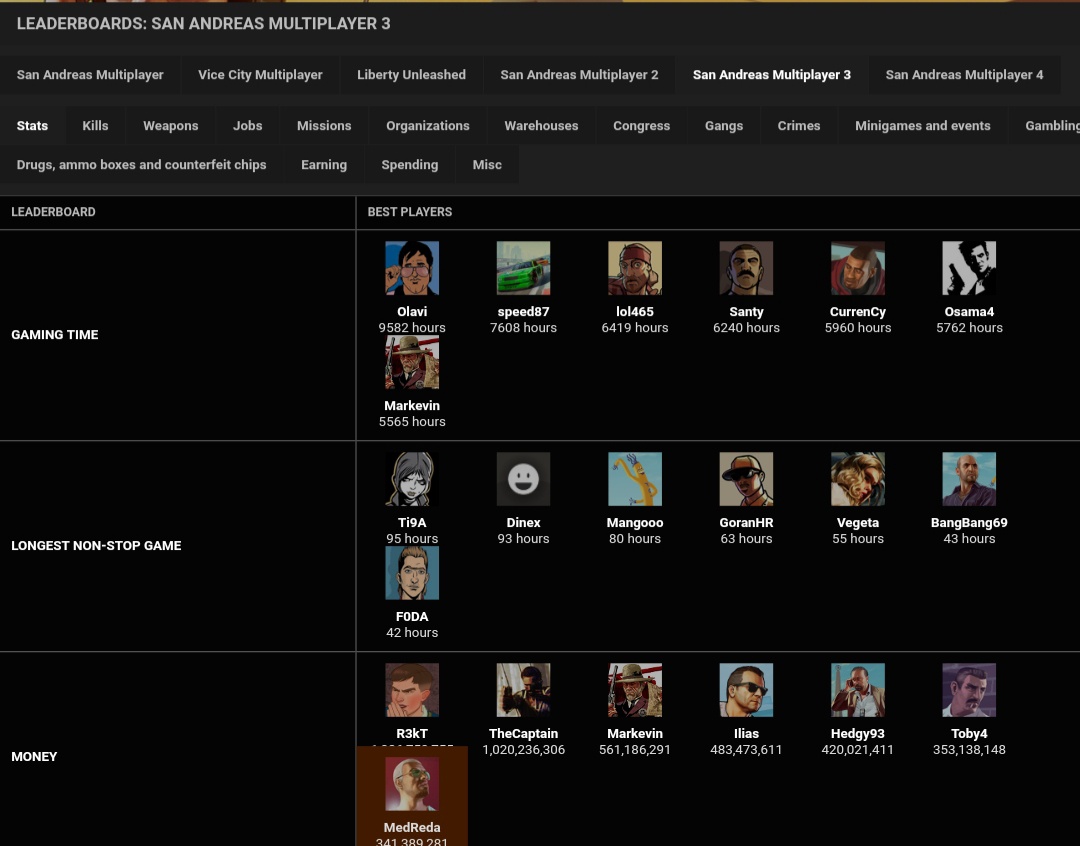The height and width of the screenshot is (846, 1080).
Task: Click the speed87 player name
Action: point(523,311)
